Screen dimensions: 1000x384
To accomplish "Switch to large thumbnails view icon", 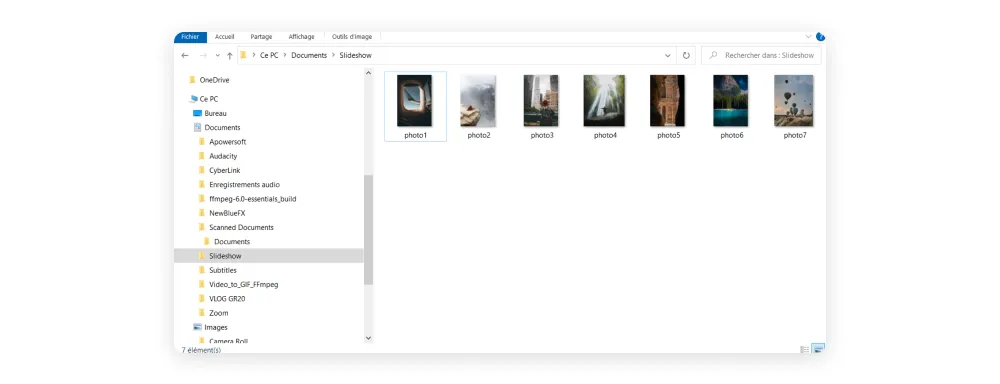I will click(818, 349).
